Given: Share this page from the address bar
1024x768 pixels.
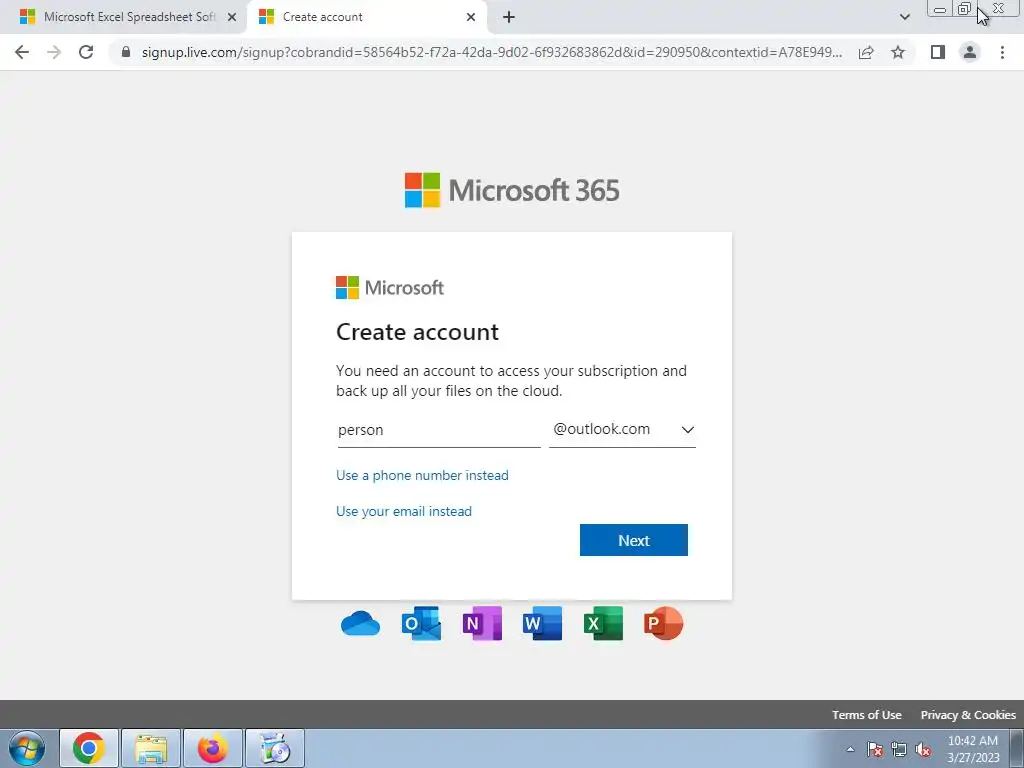Looking at the screenshot, I should point(866,52).
